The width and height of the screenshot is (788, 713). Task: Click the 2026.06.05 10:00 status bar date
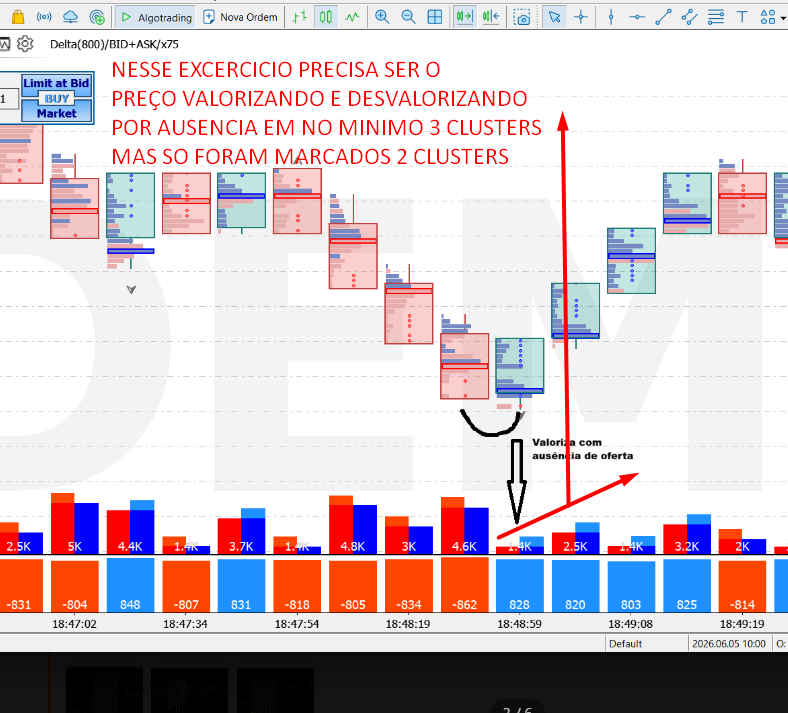point(729,644)
